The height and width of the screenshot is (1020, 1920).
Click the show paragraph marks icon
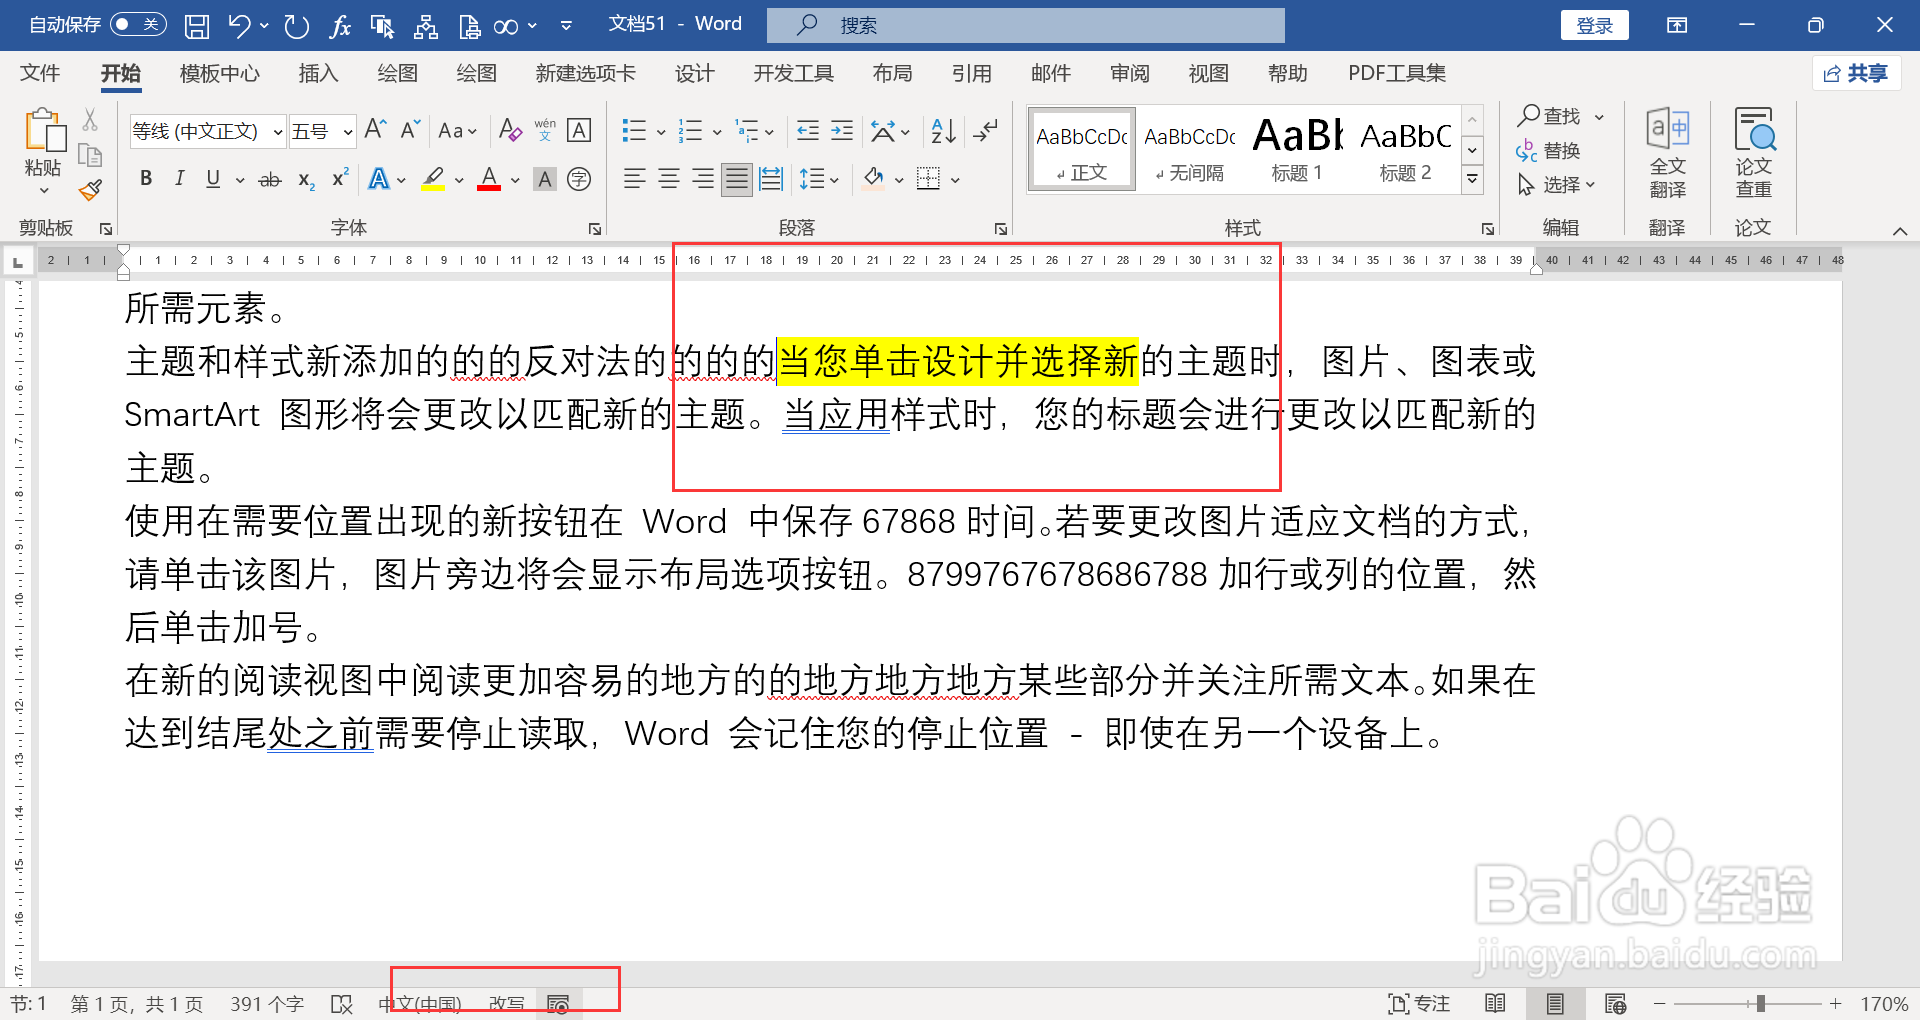coord(986,130)
